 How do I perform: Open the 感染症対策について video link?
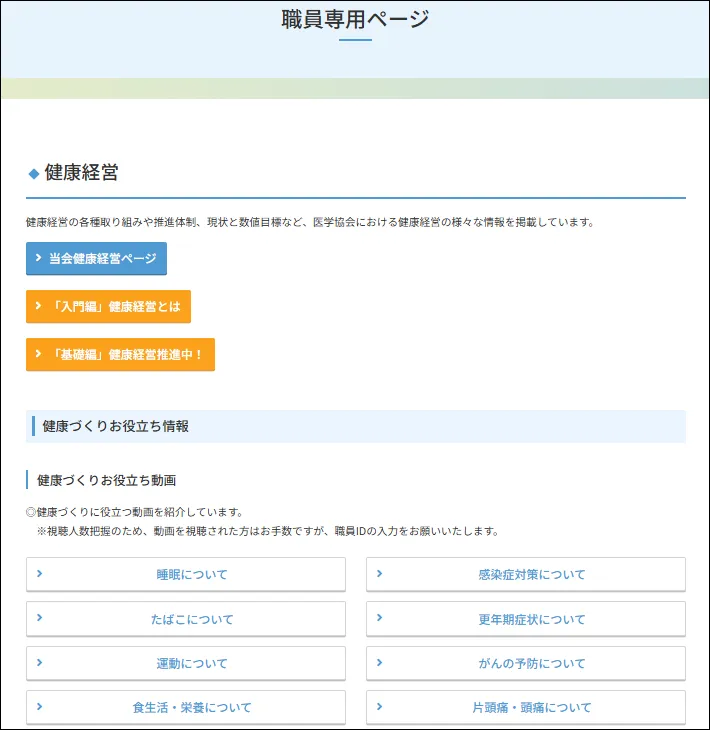[526, 575]
